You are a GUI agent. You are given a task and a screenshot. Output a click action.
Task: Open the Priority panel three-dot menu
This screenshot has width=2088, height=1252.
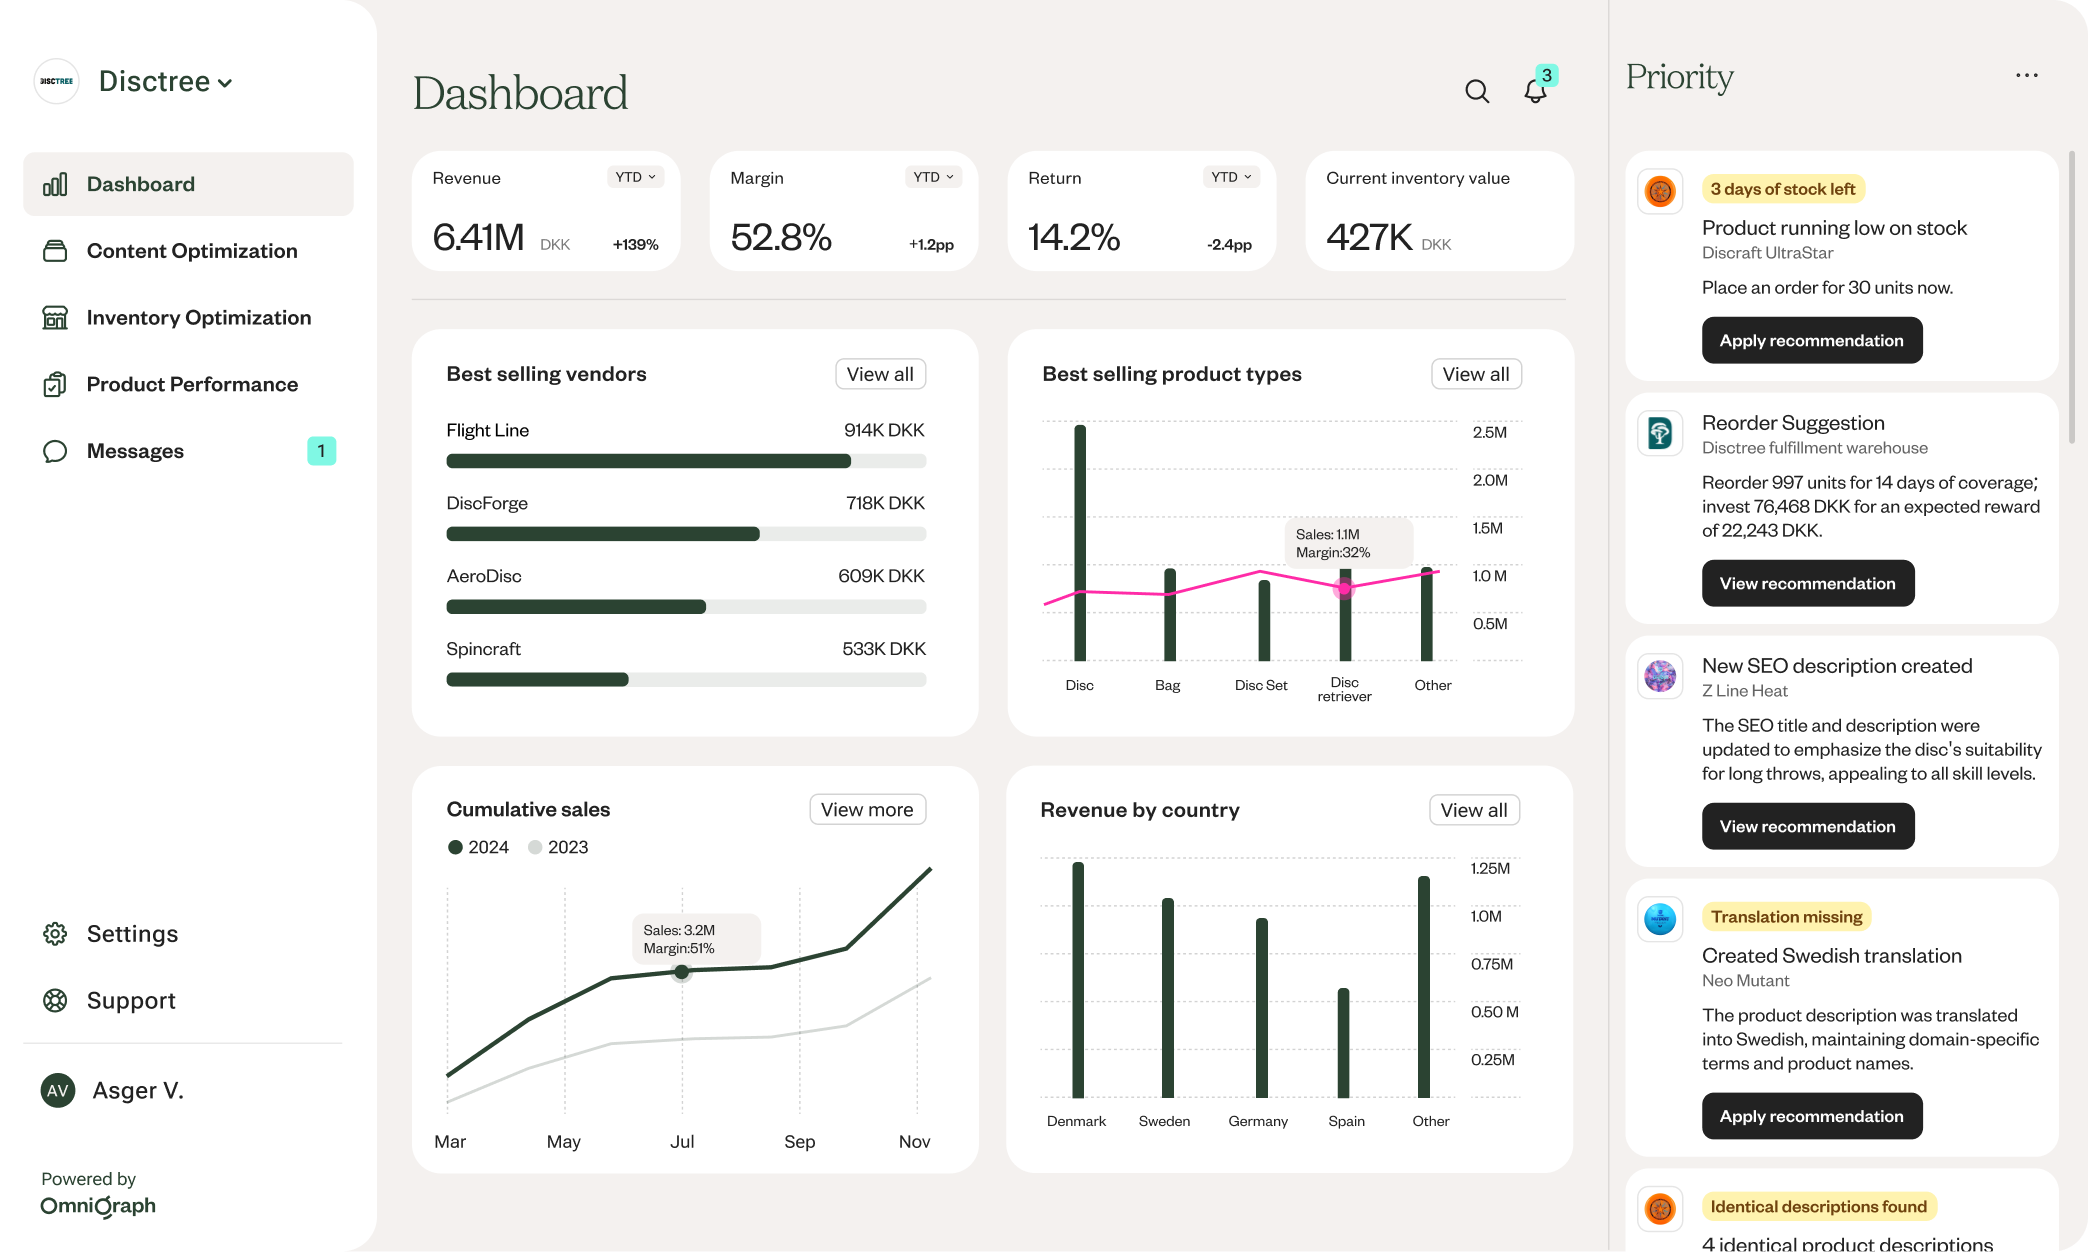(x=2026, y=76)
